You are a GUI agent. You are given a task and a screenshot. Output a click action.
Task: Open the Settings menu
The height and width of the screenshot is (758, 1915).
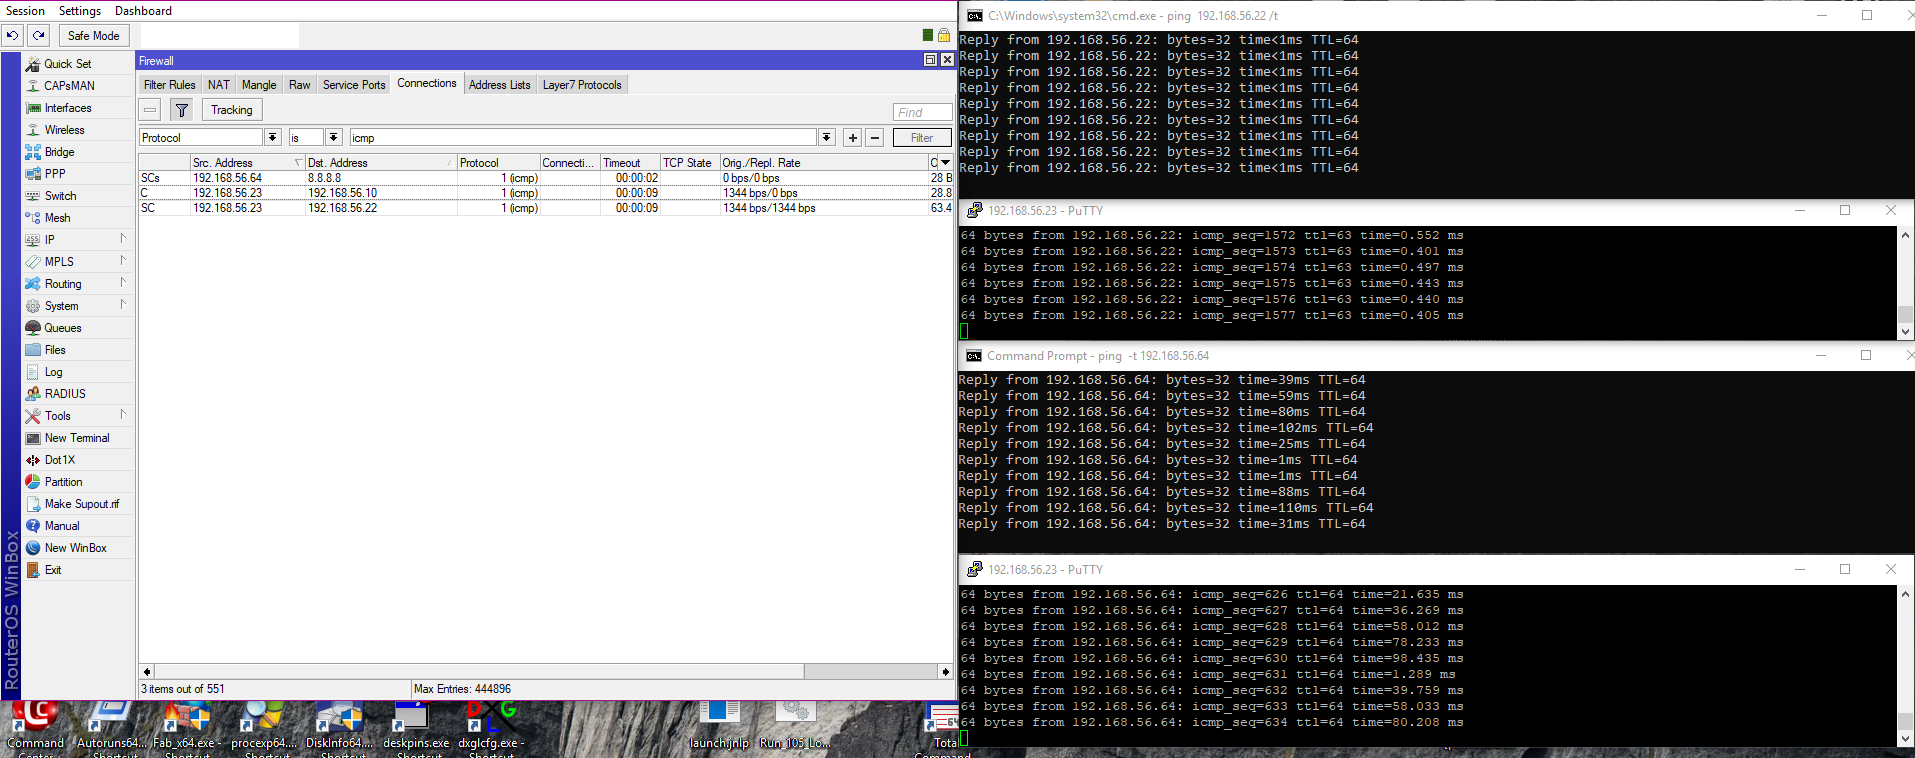[x=80, y=11]
